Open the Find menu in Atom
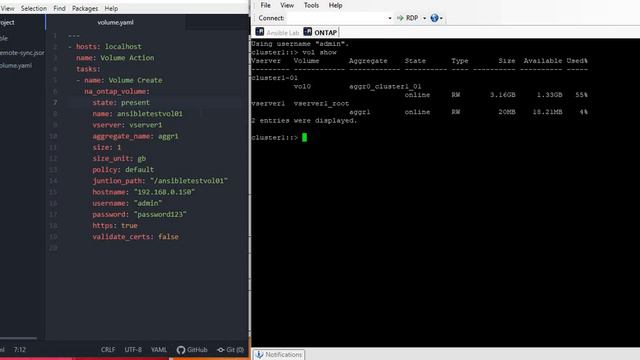The image size is (640, 360). click(x=59, y=8)
